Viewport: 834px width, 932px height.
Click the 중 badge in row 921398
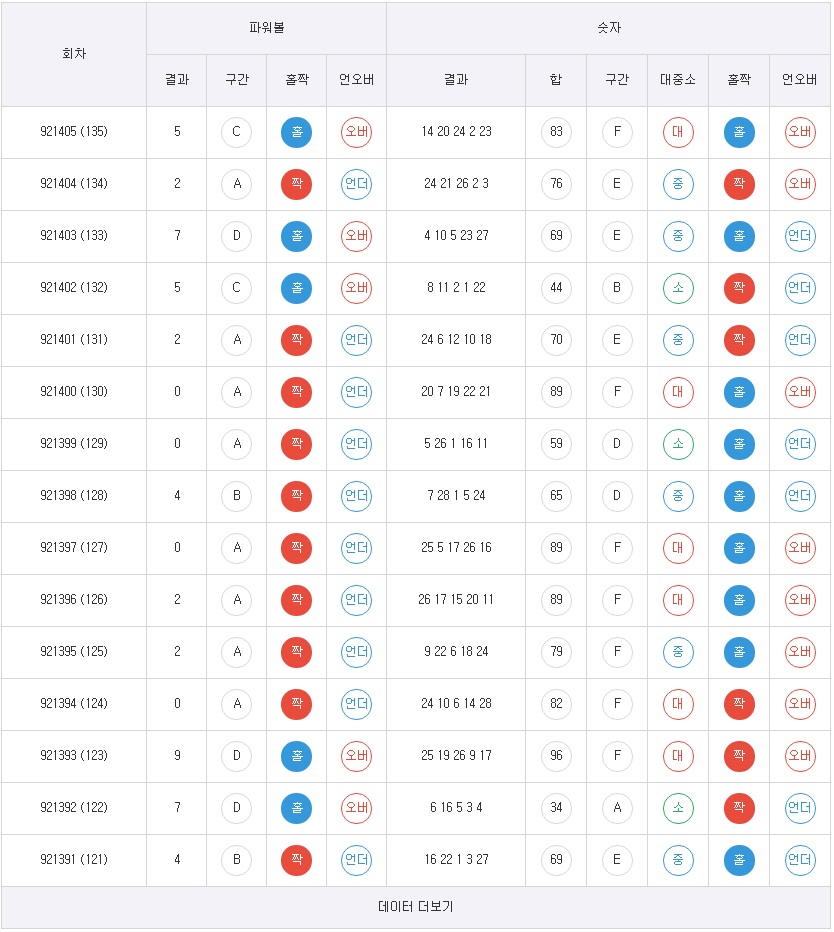[678, 496]
